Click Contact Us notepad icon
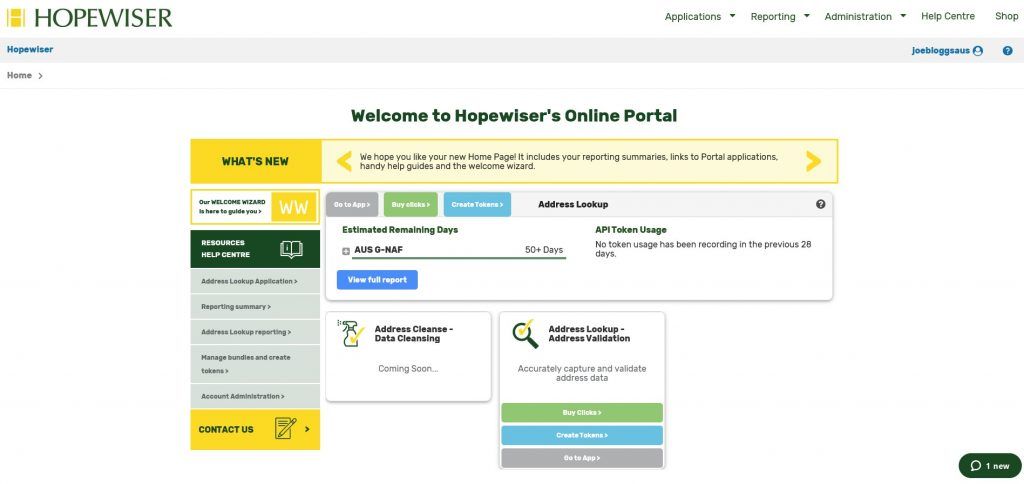The width and height of the screenshot is (1024, 484). [285, 429]
